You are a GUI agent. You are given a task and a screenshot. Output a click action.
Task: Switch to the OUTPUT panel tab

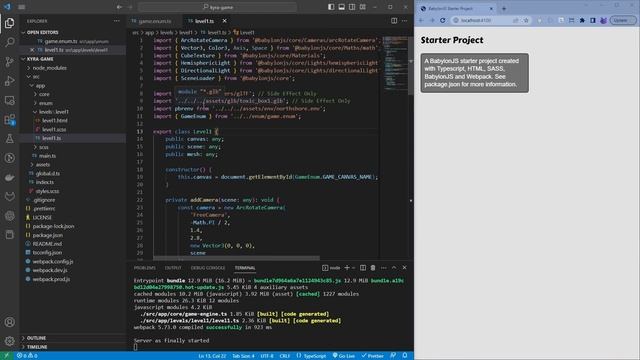coord(173,268)
